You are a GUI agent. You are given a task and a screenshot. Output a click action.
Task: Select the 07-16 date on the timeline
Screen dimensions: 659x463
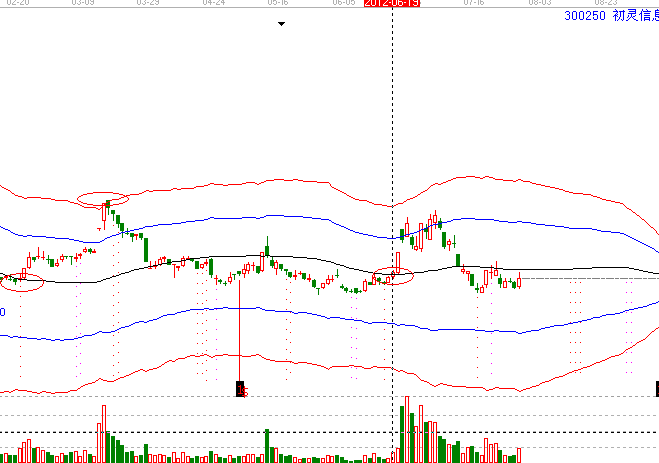tap(474, 4)
